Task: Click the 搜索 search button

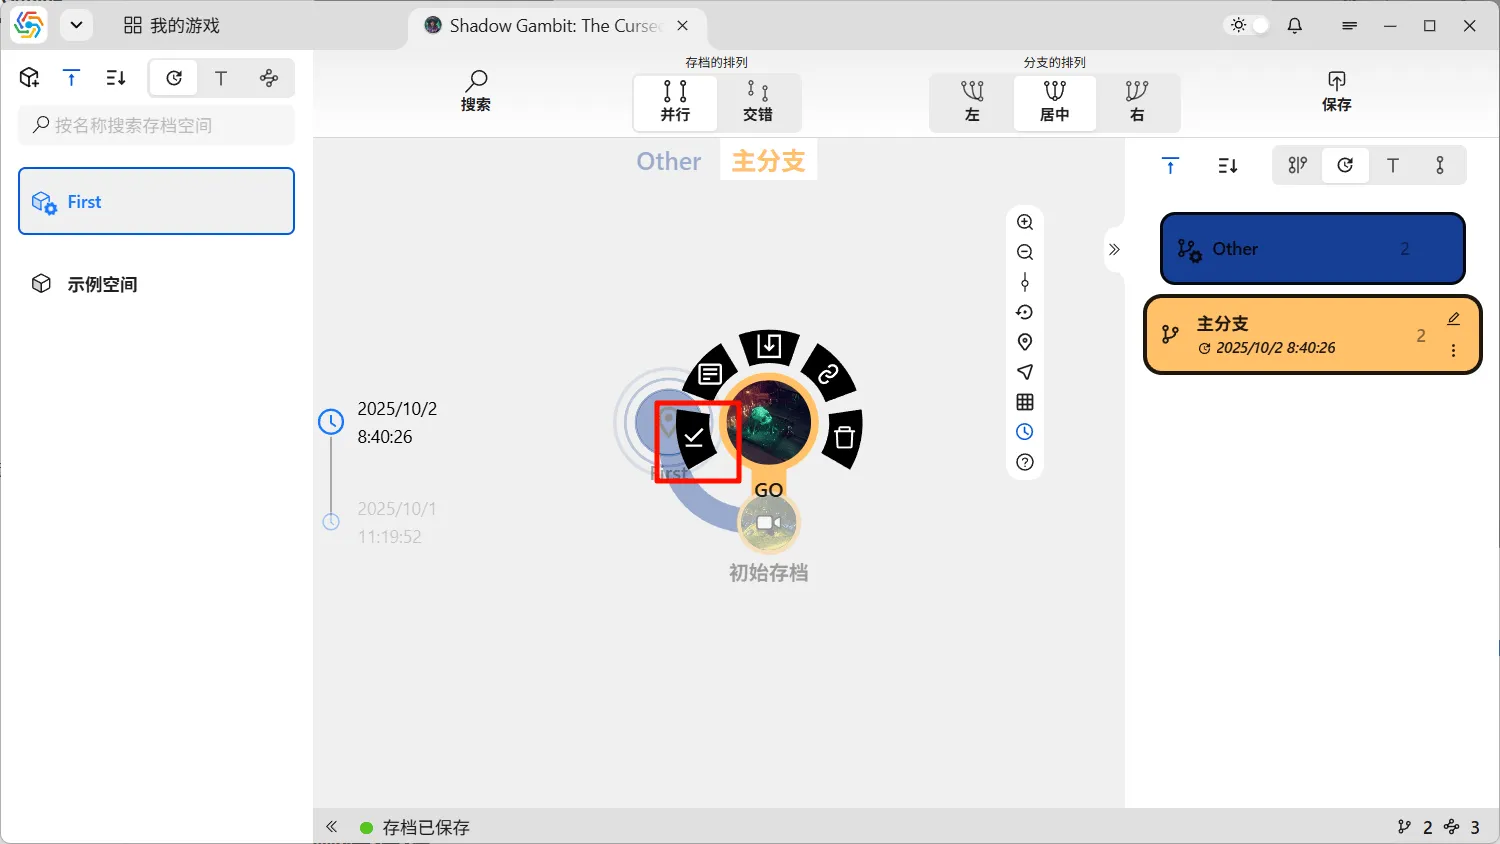Action: click(475, 91)
